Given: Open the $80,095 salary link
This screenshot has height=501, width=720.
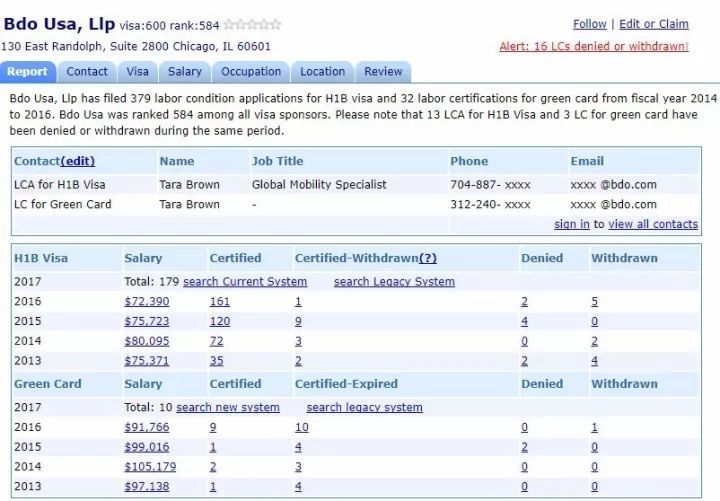Looking at the screenshot, I should click(146, 341).
